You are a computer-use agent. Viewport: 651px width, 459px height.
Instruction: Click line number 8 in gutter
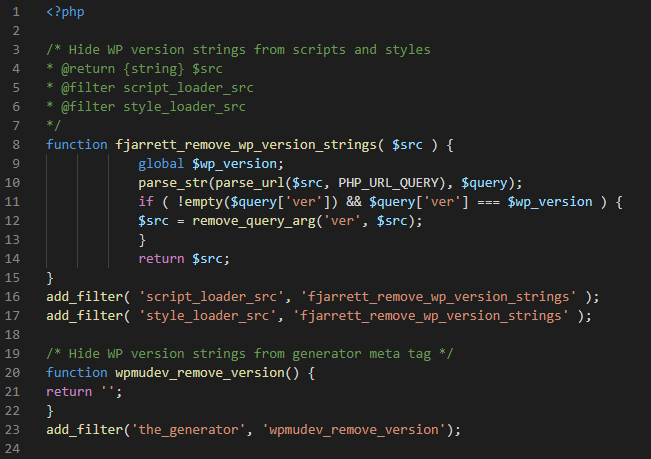[16, 145]
